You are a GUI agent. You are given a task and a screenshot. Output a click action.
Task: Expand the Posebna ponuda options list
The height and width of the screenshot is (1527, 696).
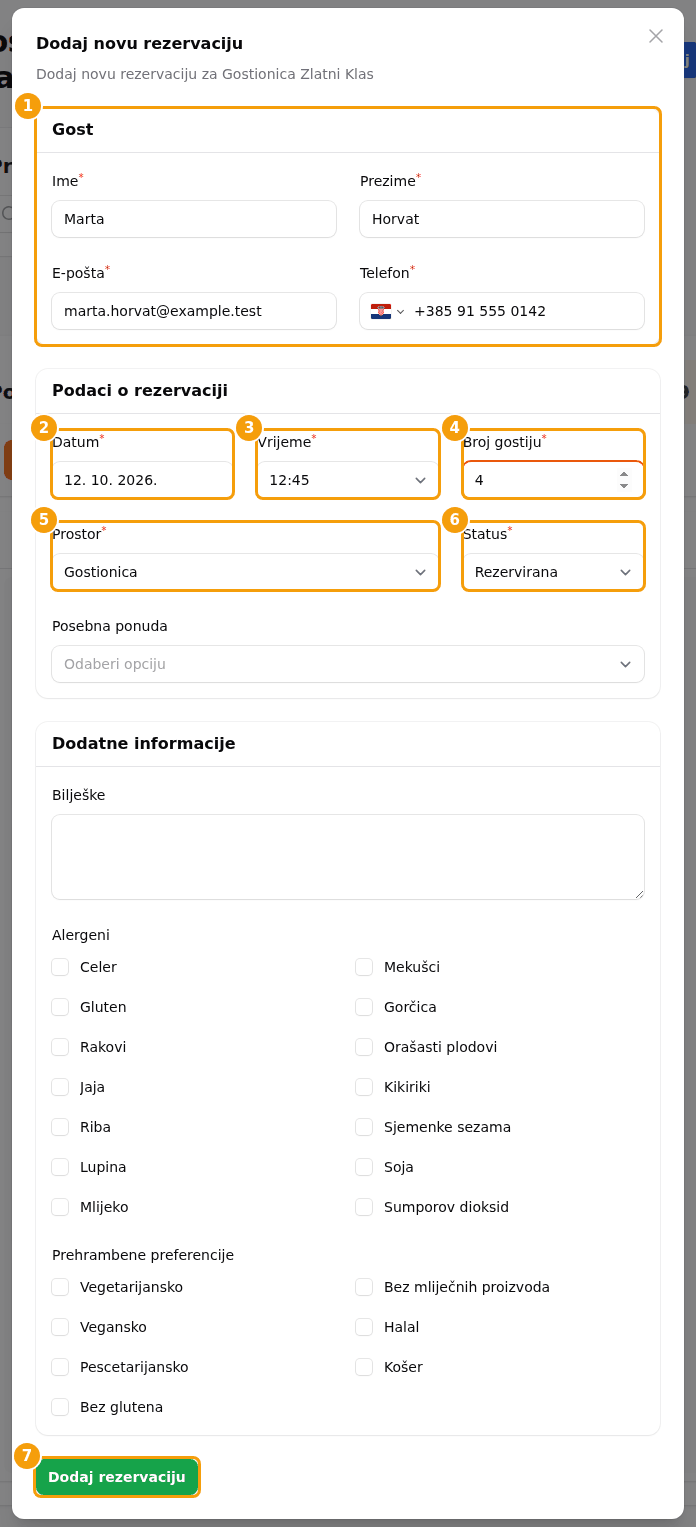coord(348,664)
